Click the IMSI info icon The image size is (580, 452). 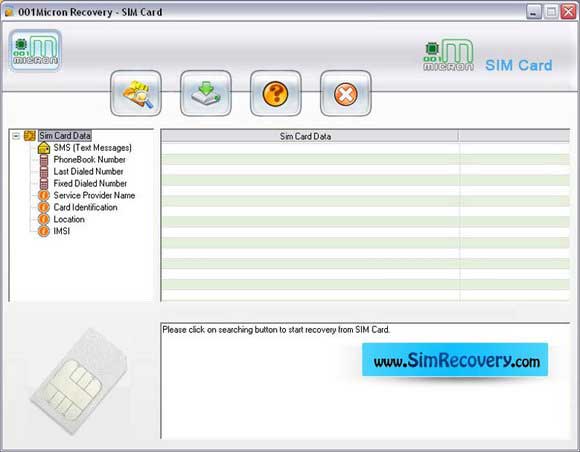[44, 231]
